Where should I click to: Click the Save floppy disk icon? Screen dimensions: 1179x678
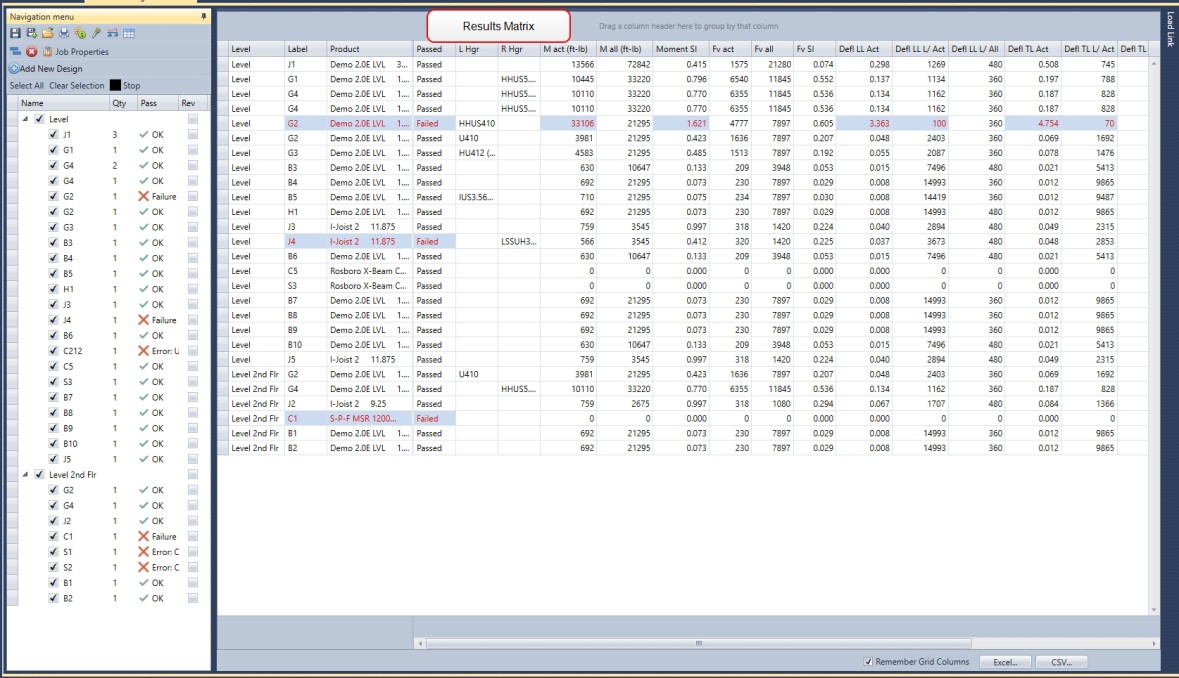pos(15,33)
